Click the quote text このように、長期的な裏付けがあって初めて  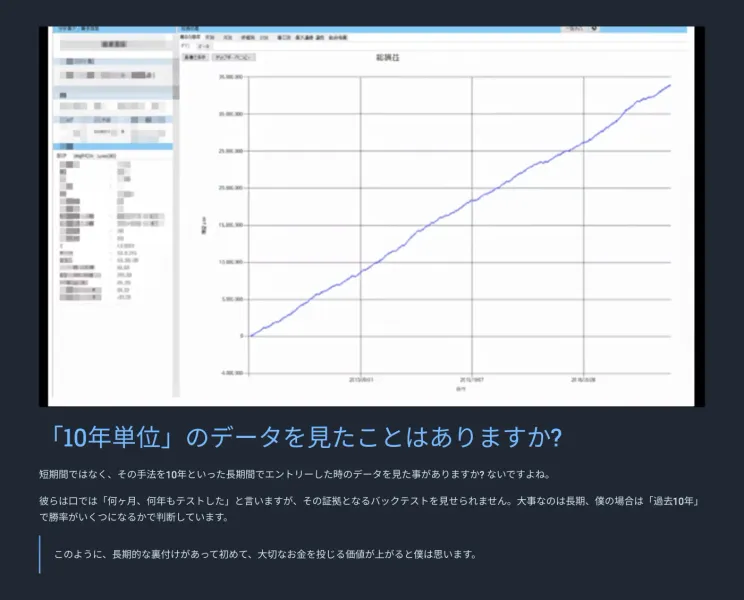265,554
